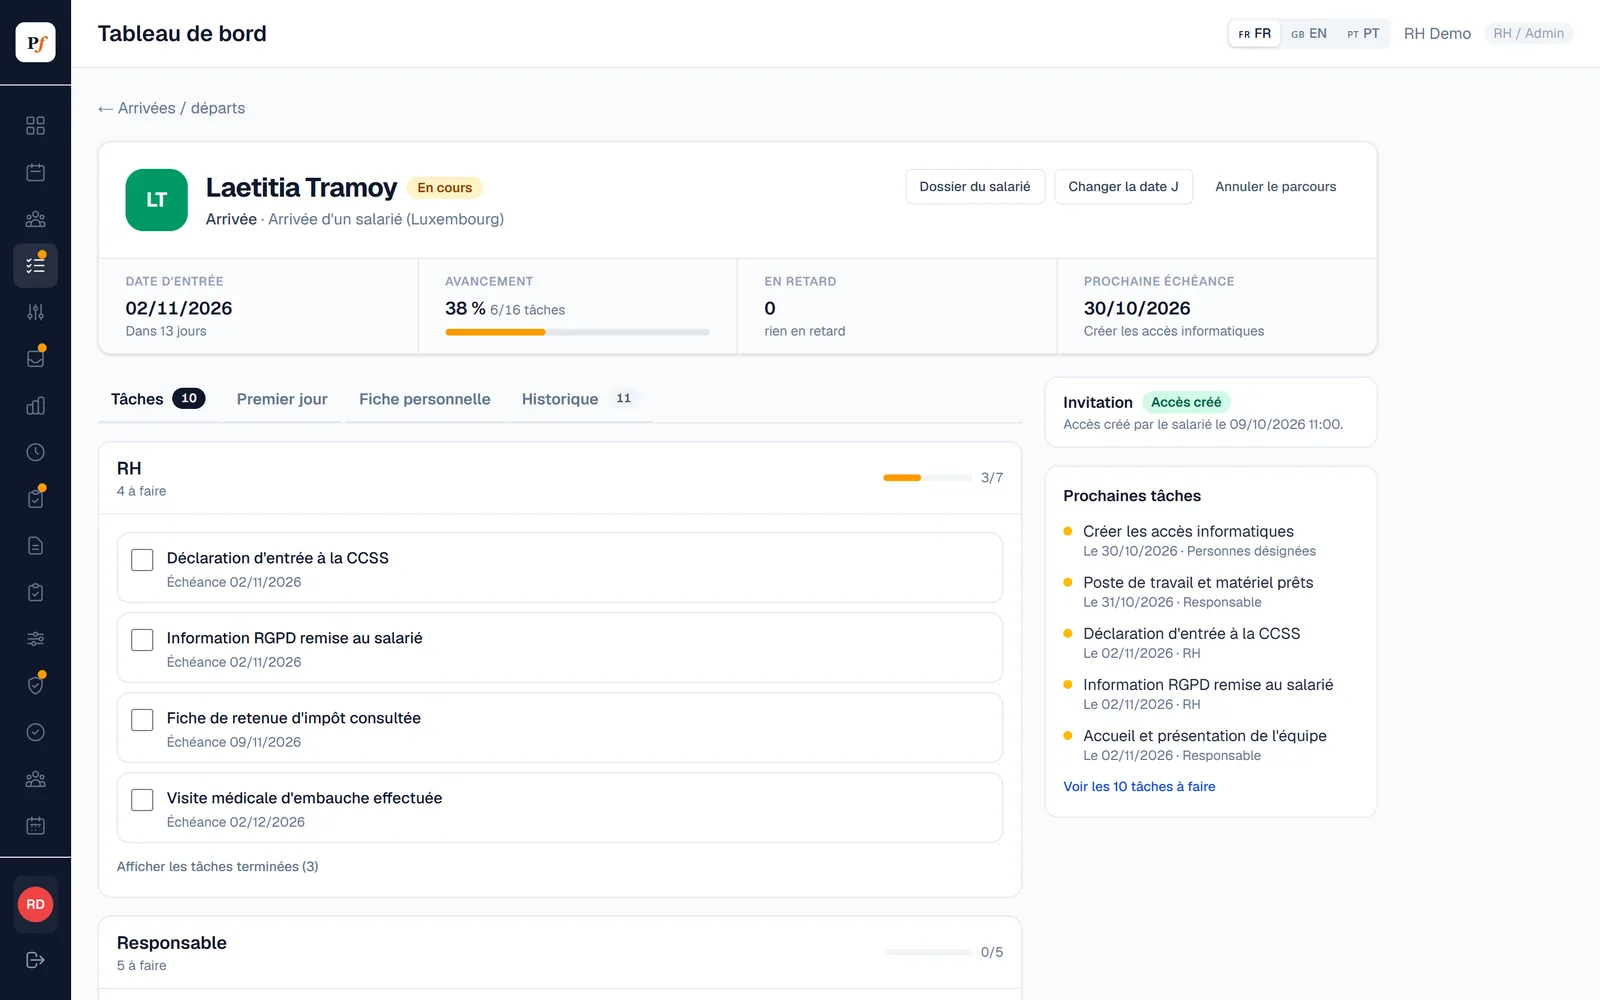The height and width of the screenshot is (1000, 1600).
Task: Open the plain calendar icon without dots
Action: pos(35,172)
